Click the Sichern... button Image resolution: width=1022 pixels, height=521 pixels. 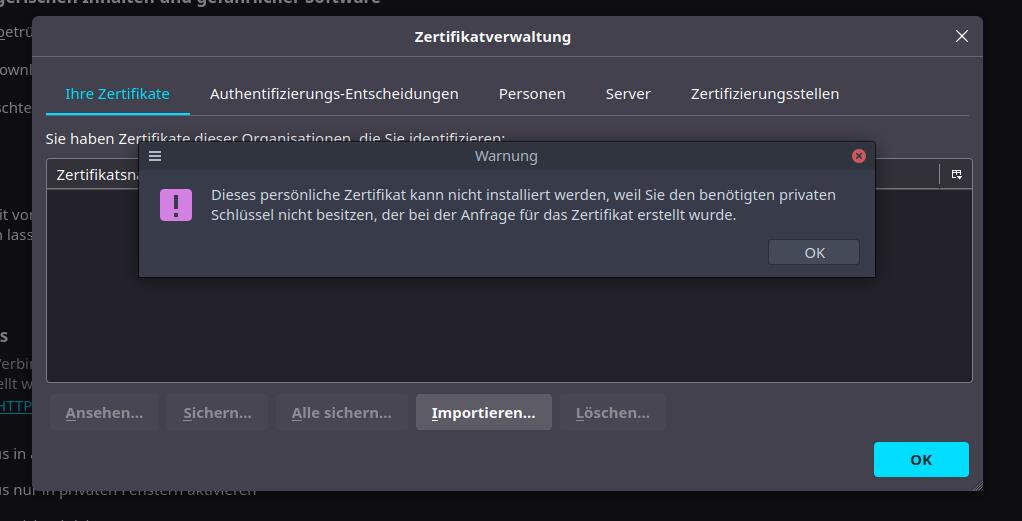pyautogui.click(x=217, y=412)
